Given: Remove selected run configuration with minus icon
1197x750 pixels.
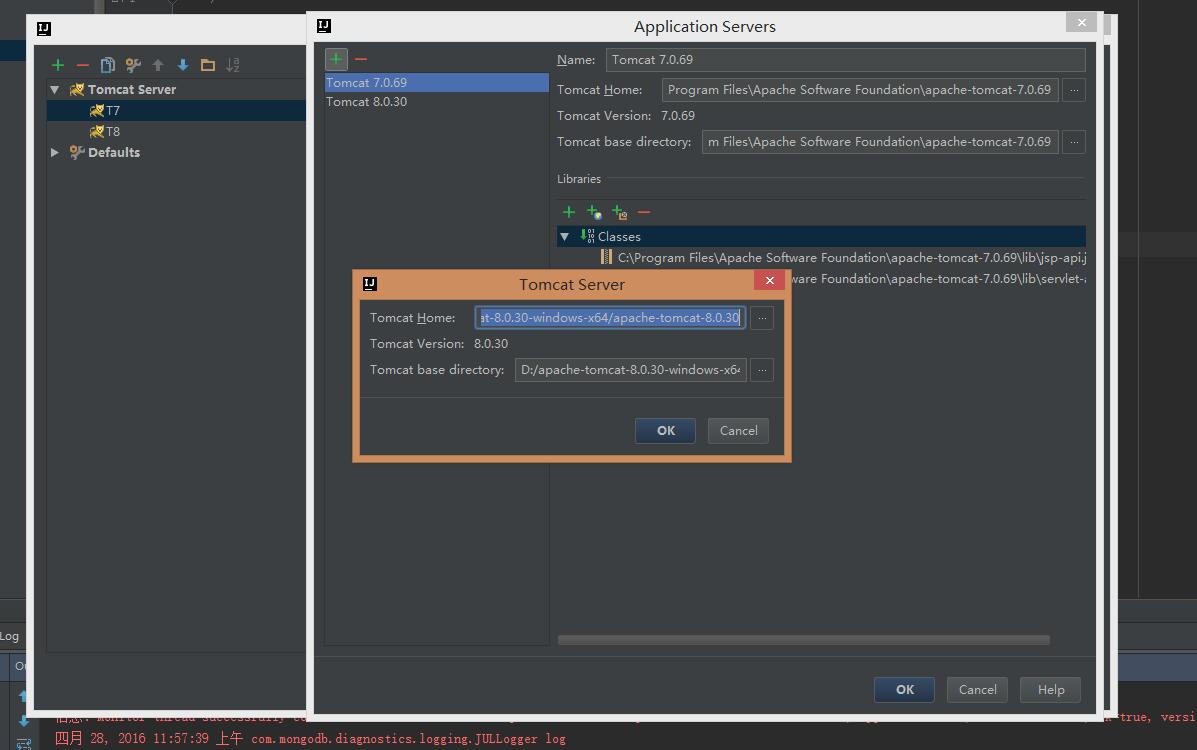Looking at the screenshot, I should coord(82,65).
